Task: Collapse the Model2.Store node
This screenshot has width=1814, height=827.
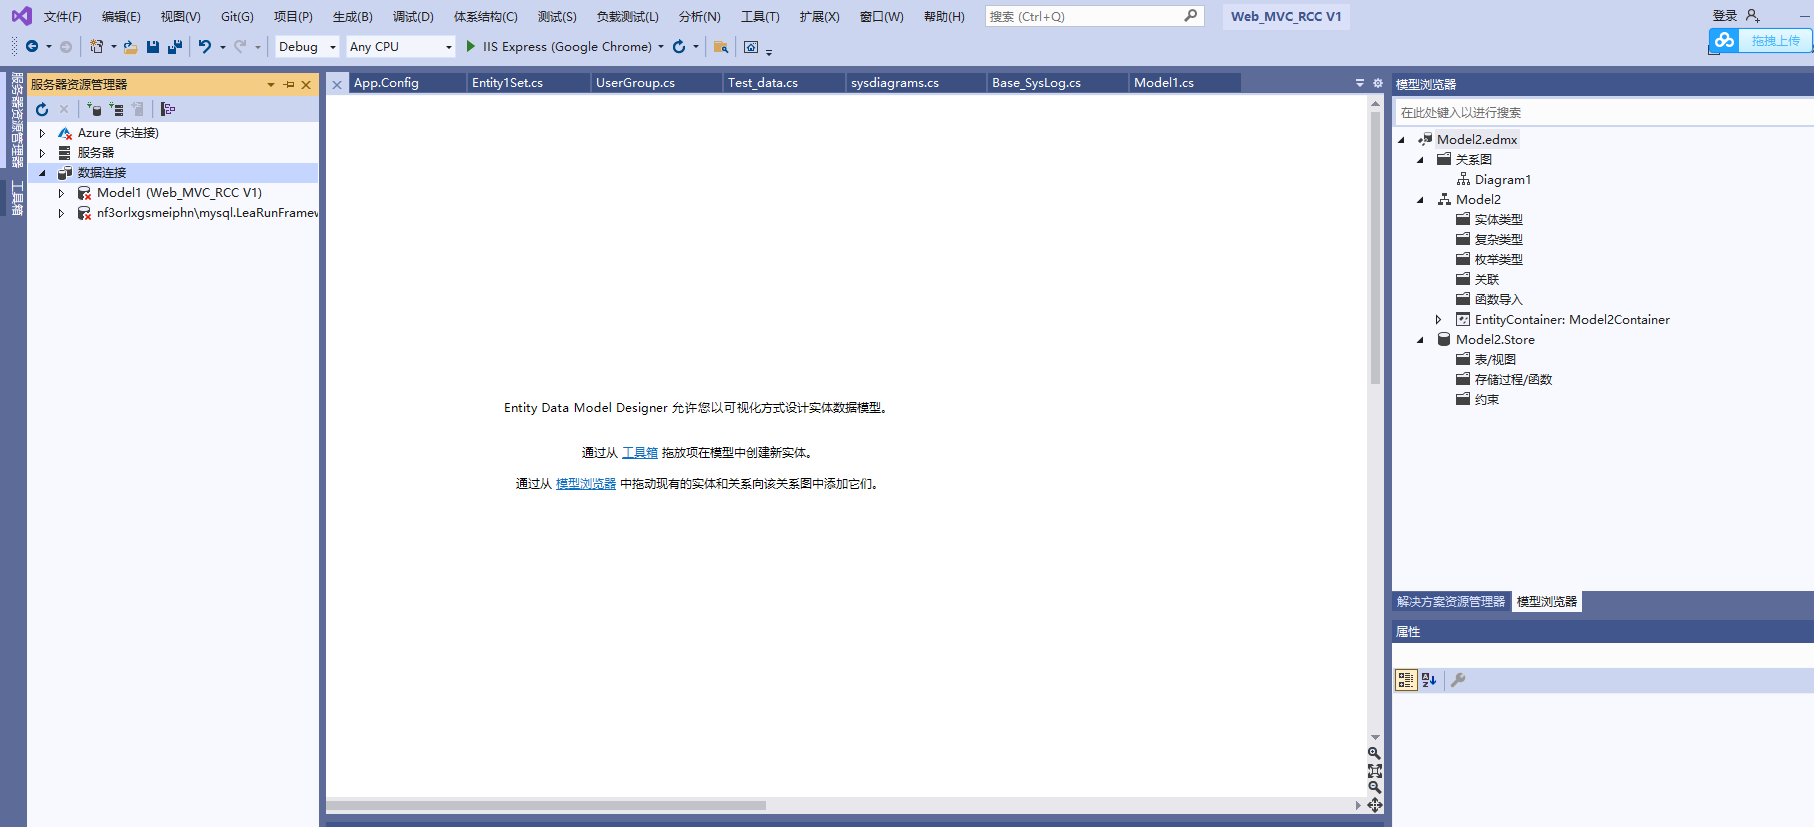Action: [x=1420, y=340]
